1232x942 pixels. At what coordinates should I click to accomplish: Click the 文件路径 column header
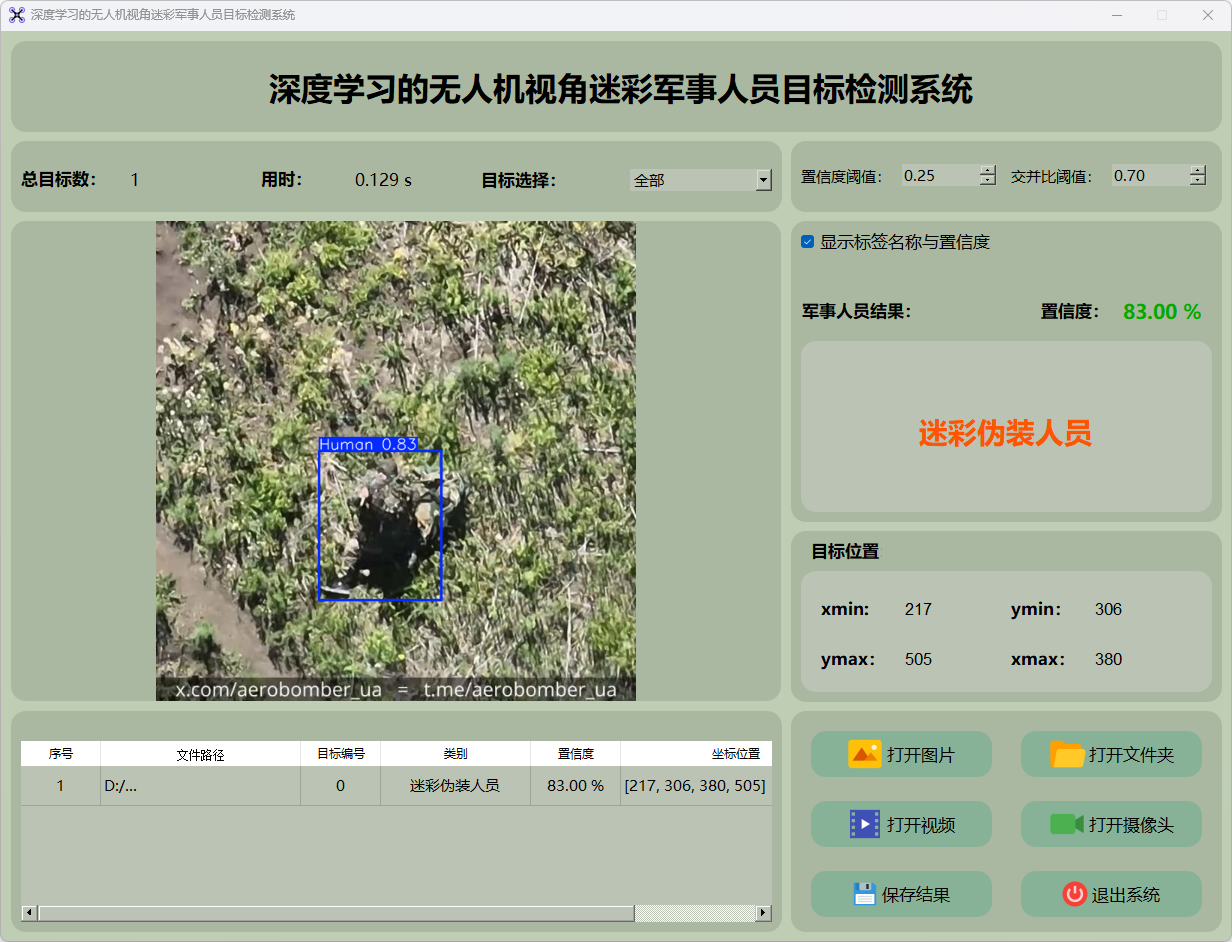point(200,754)
